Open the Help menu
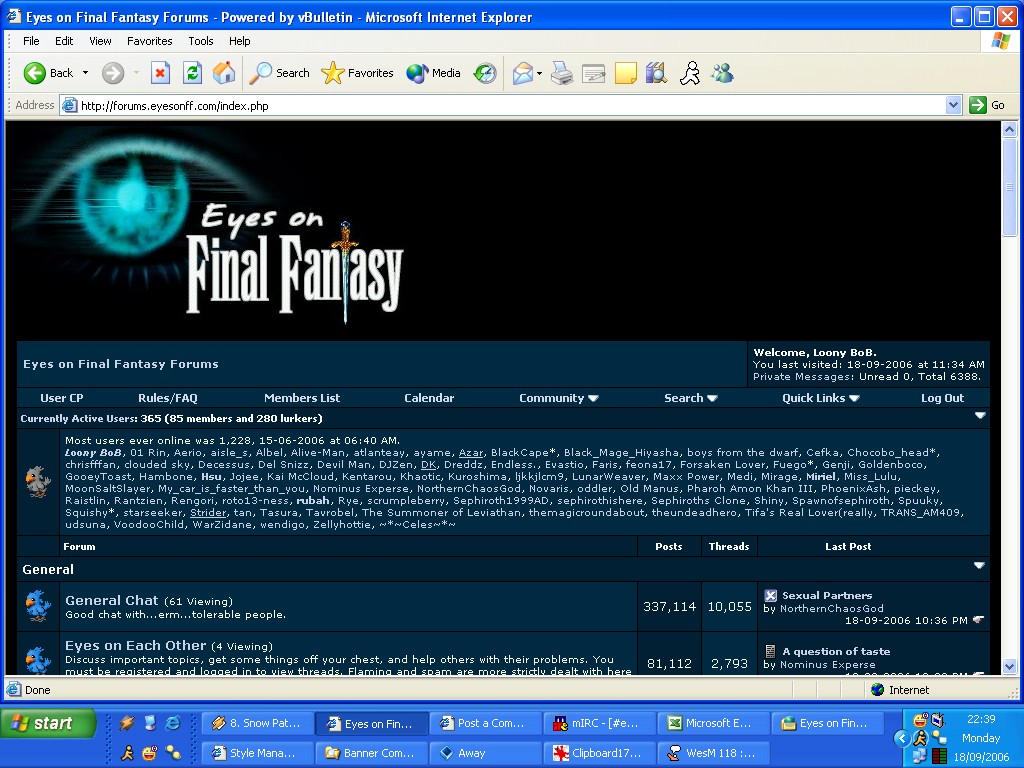The image size is (1024, 768). 240,41
